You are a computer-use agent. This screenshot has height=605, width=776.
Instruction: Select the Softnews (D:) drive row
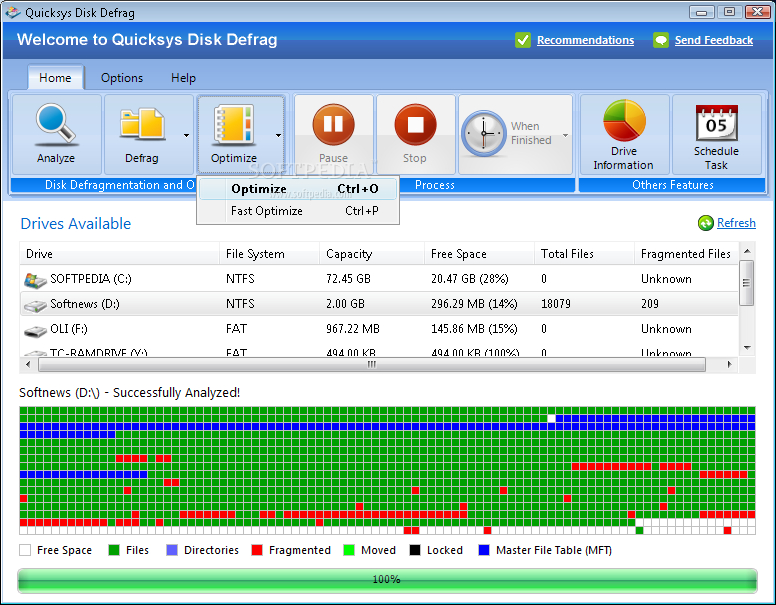point(379,304)
